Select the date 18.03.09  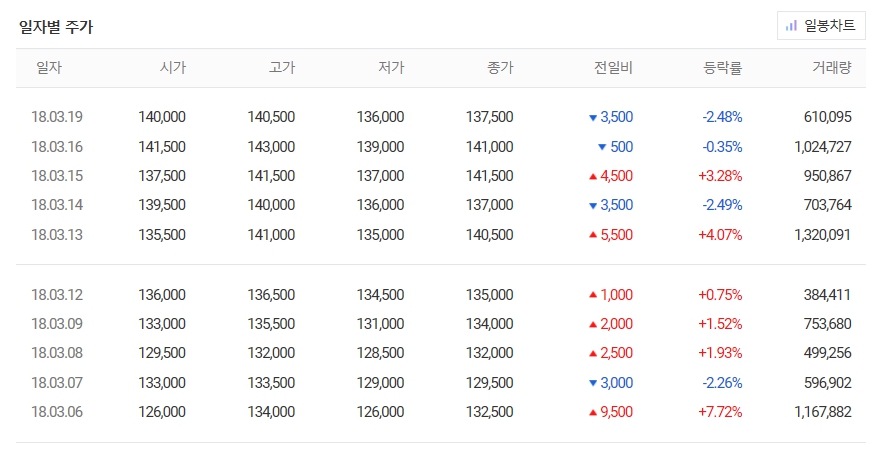pos(57,324)
